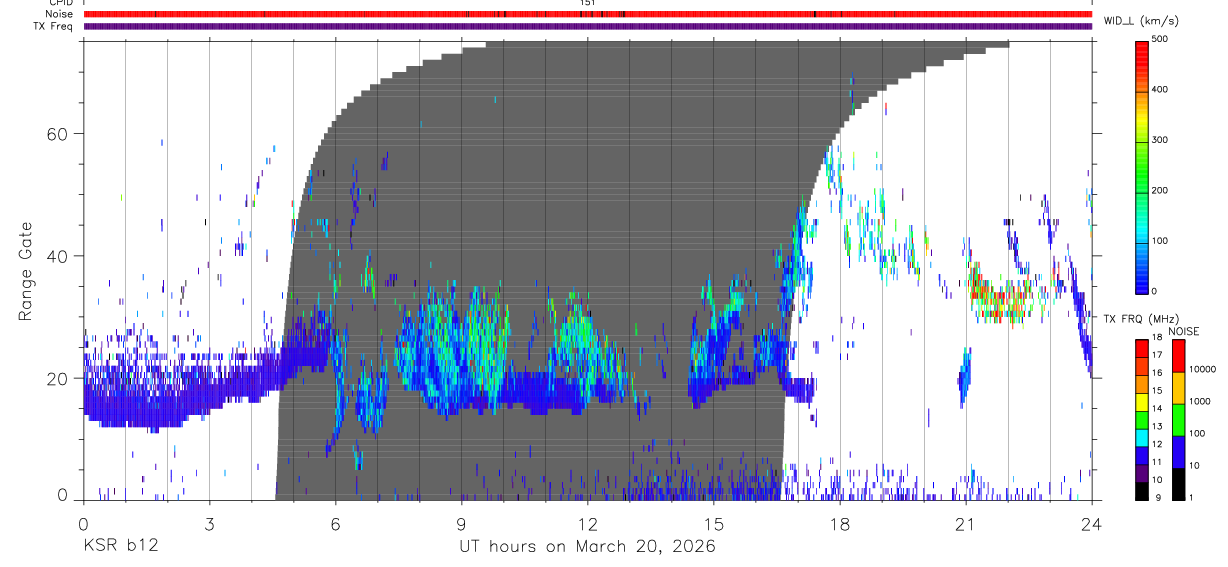Image resolution: width=1228 pixels, height=567 pixels.
Task: Click the 300 value on width scale
Action: (x=1160, y=140)
